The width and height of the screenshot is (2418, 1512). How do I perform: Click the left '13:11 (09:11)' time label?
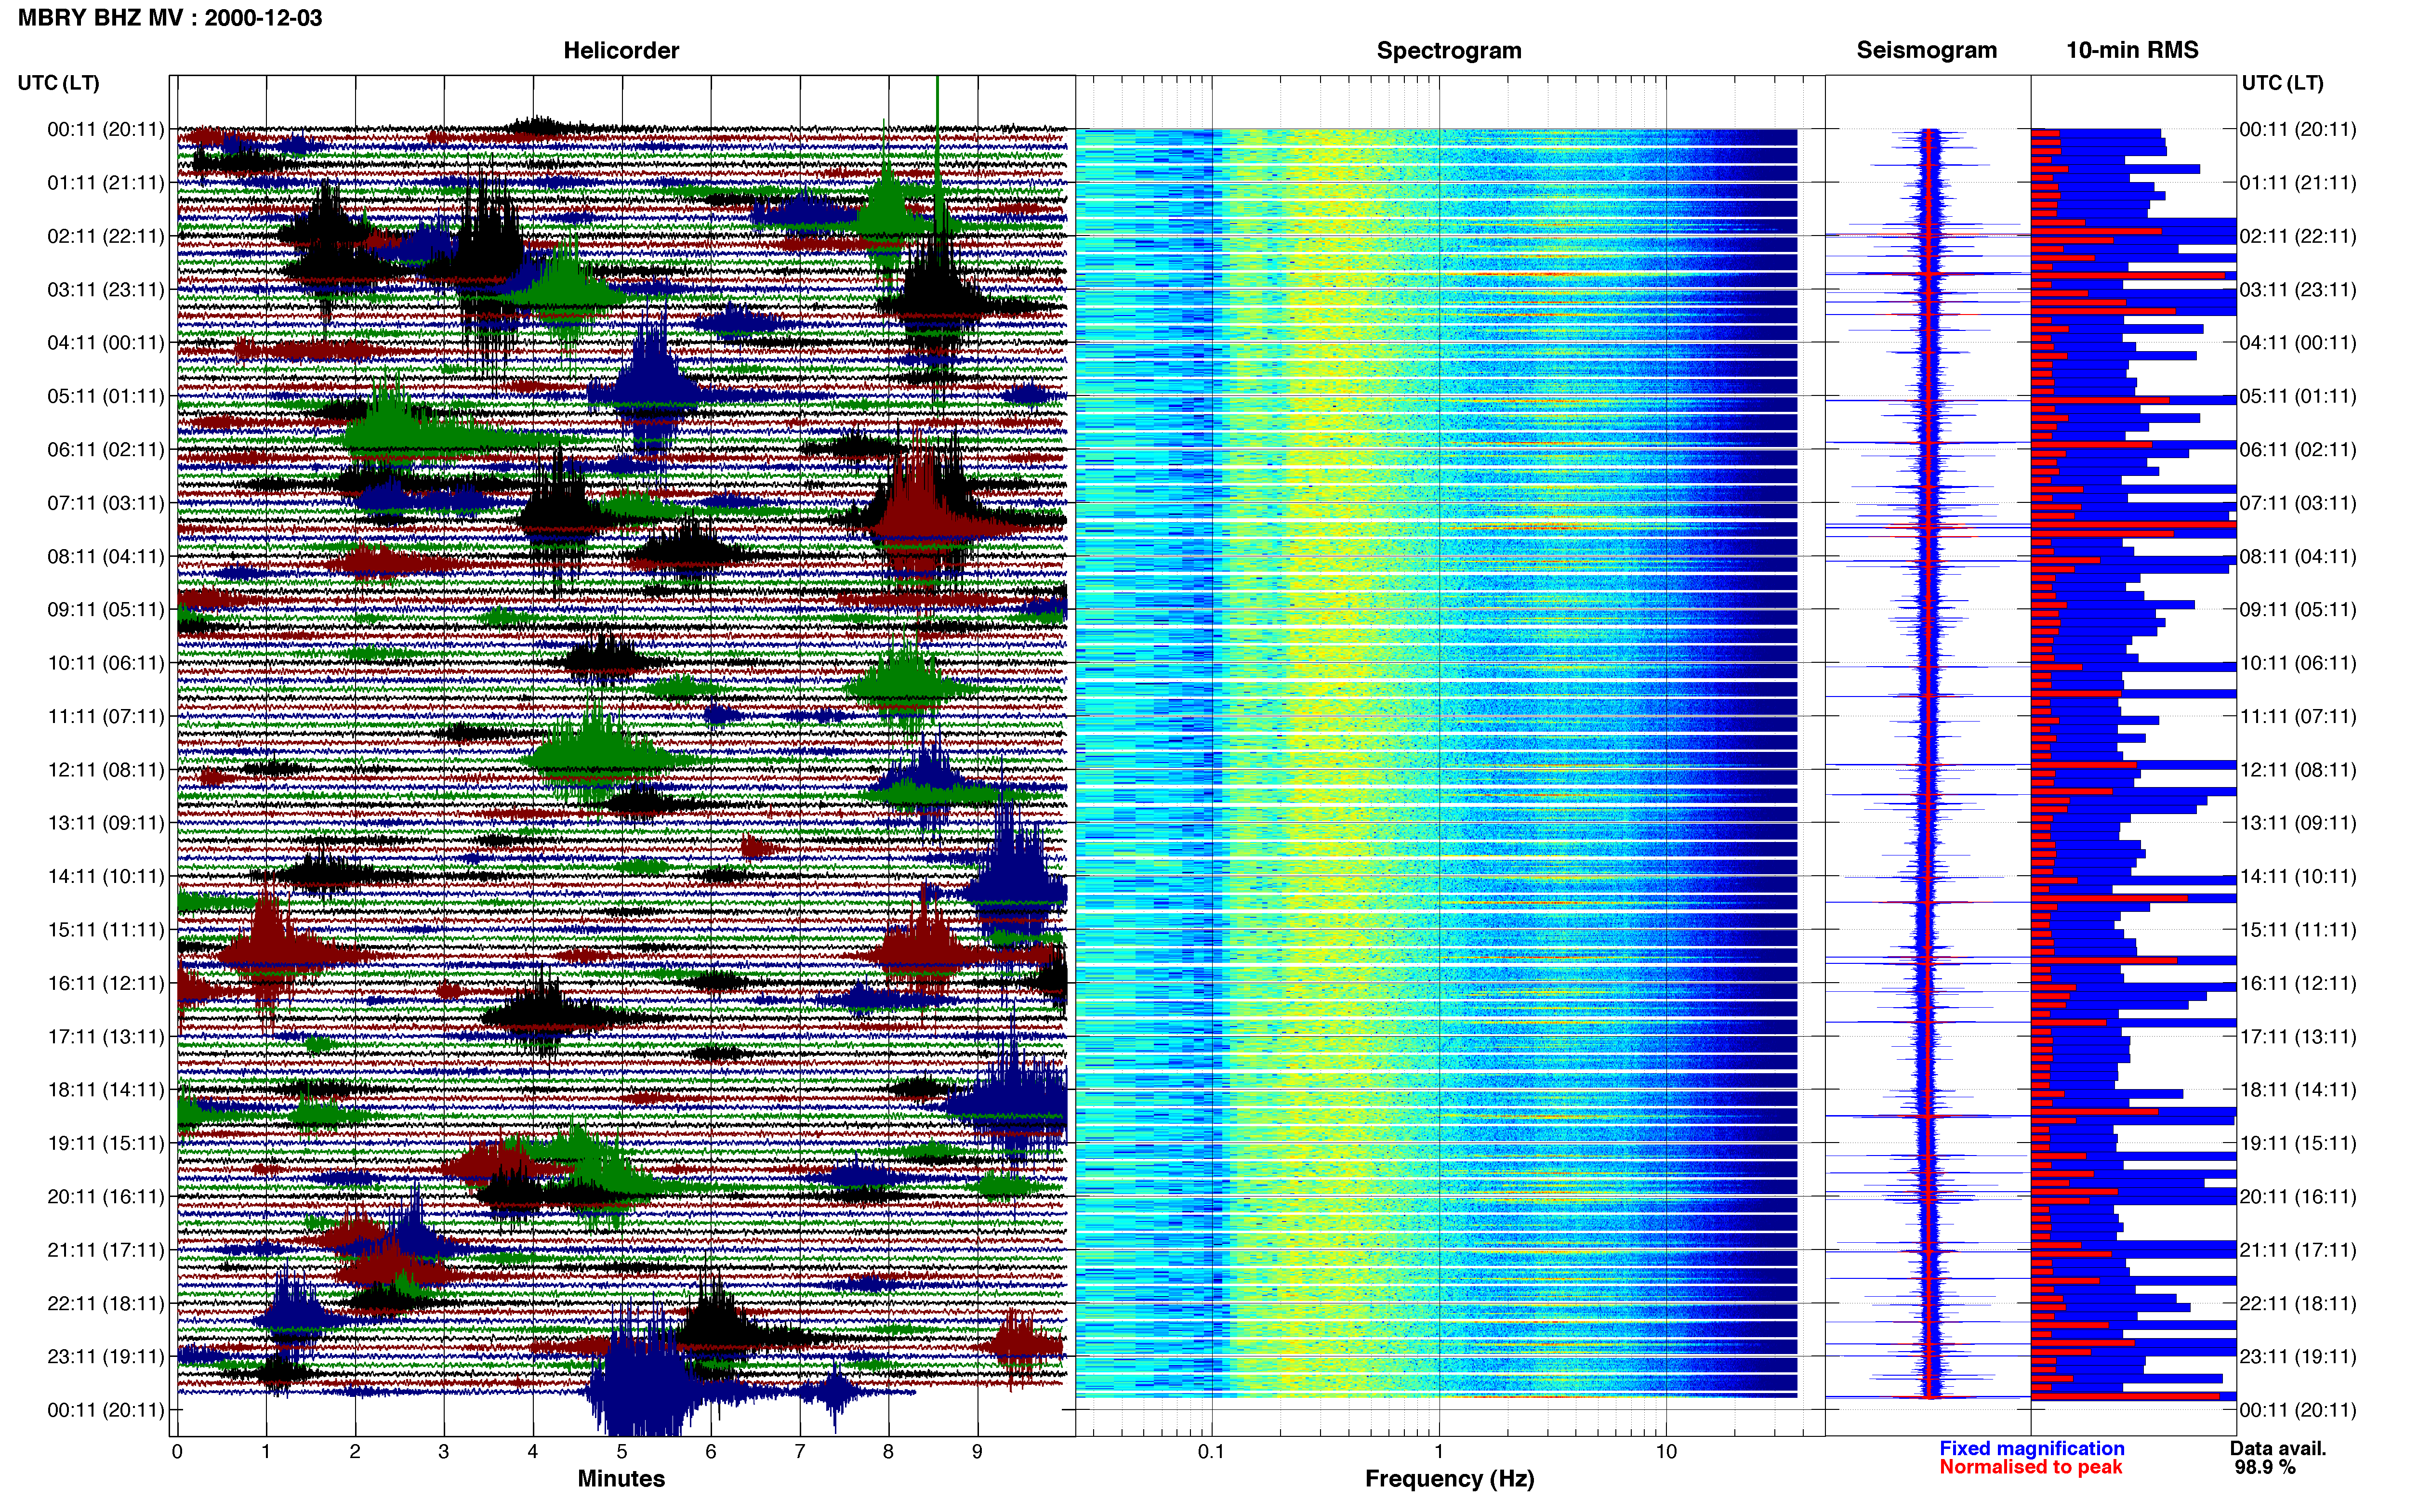[x=106, y=823]
